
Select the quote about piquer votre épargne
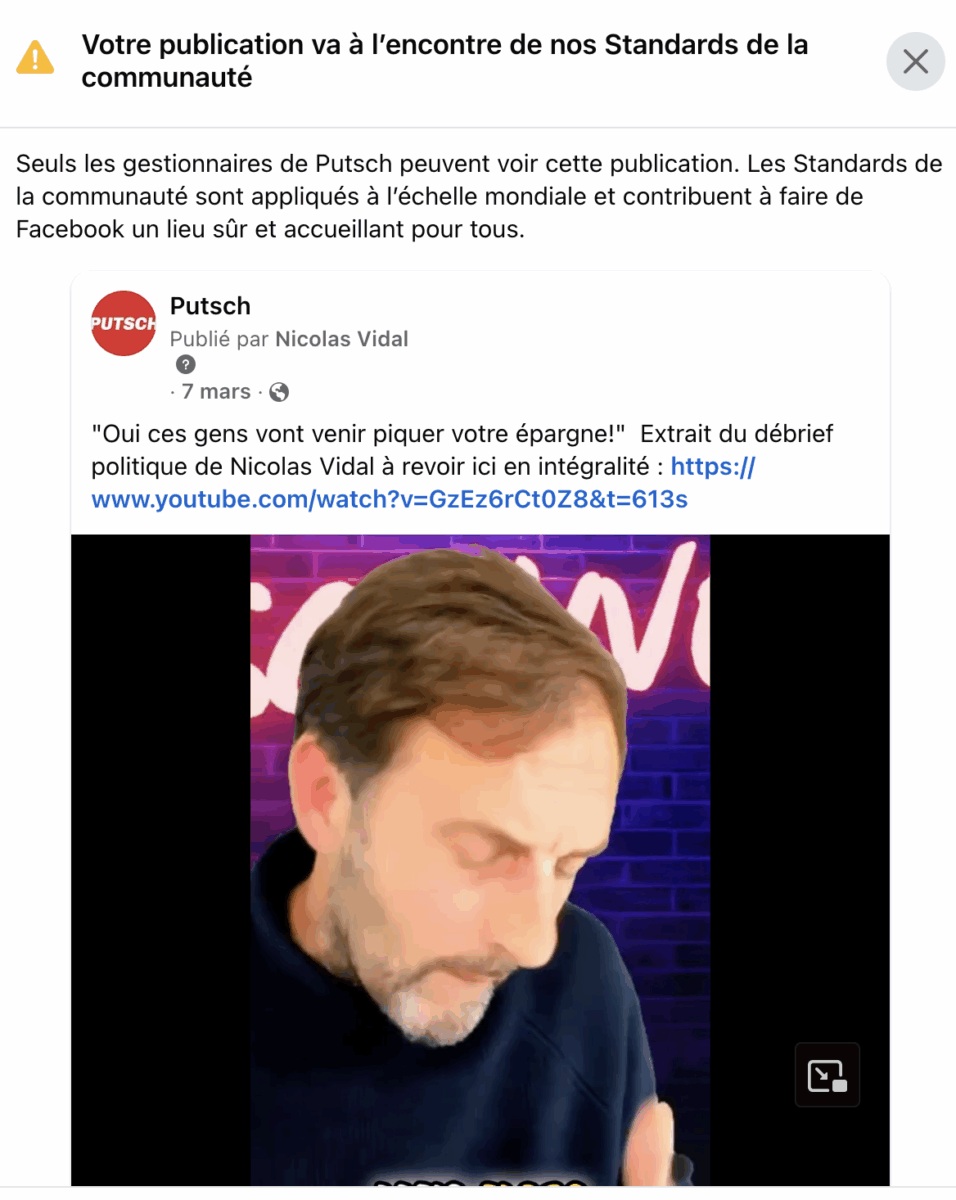(x=358, y=435)
